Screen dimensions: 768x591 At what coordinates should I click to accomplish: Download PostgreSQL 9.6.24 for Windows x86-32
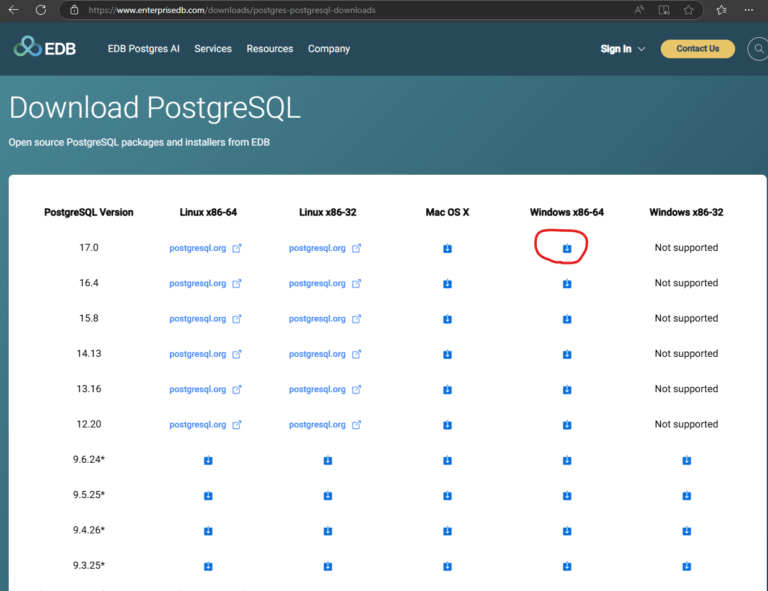(686, 460)
